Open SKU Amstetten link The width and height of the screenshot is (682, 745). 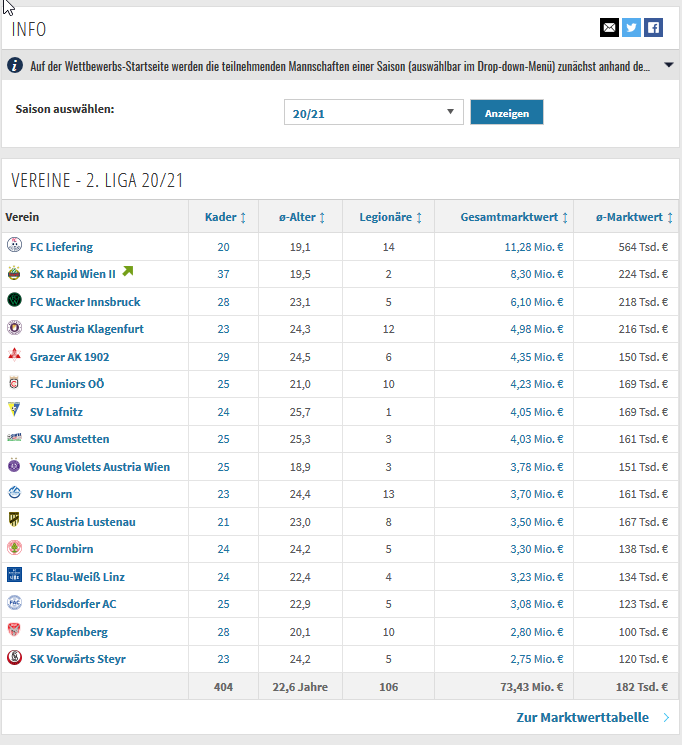click(x=69, y=439)
